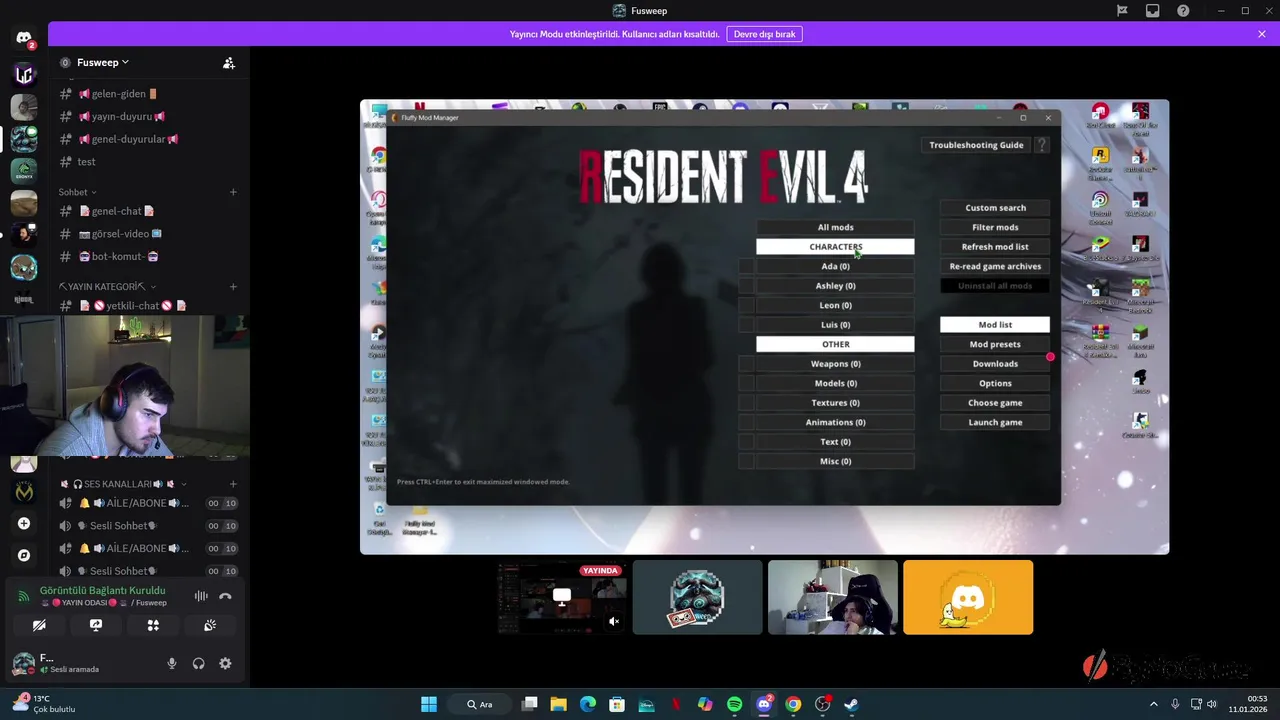Click the share screen icon
This screenshot has height=720, width=1280.
pos(96,625)
